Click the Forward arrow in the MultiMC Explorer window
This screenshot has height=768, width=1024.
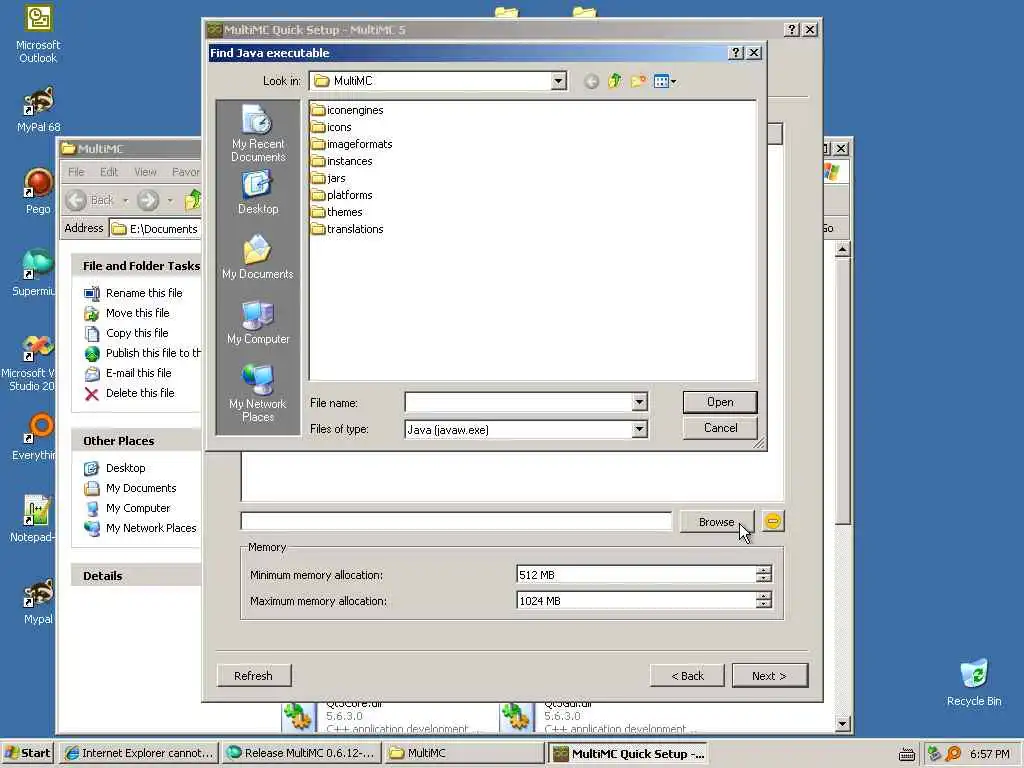click(x=148, y=200)
